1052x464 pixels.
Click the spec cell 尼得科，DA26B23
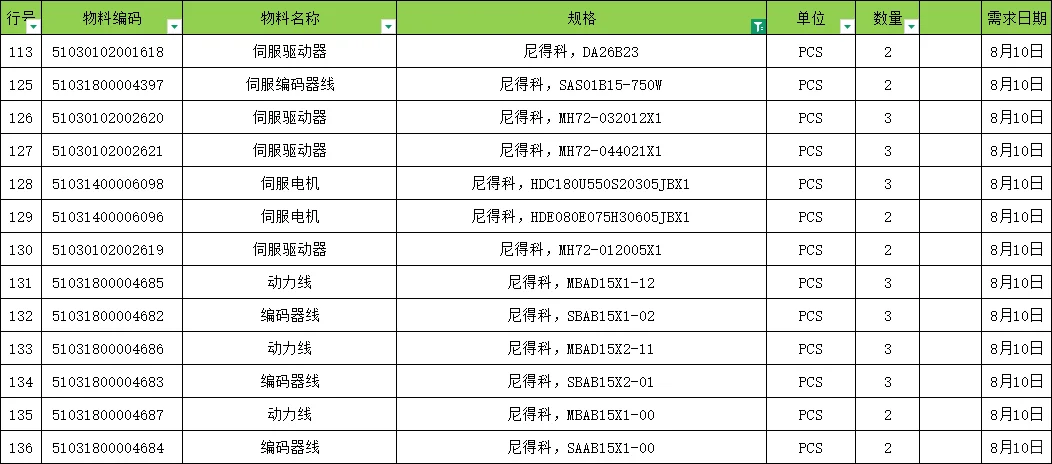tap(581, 52)
